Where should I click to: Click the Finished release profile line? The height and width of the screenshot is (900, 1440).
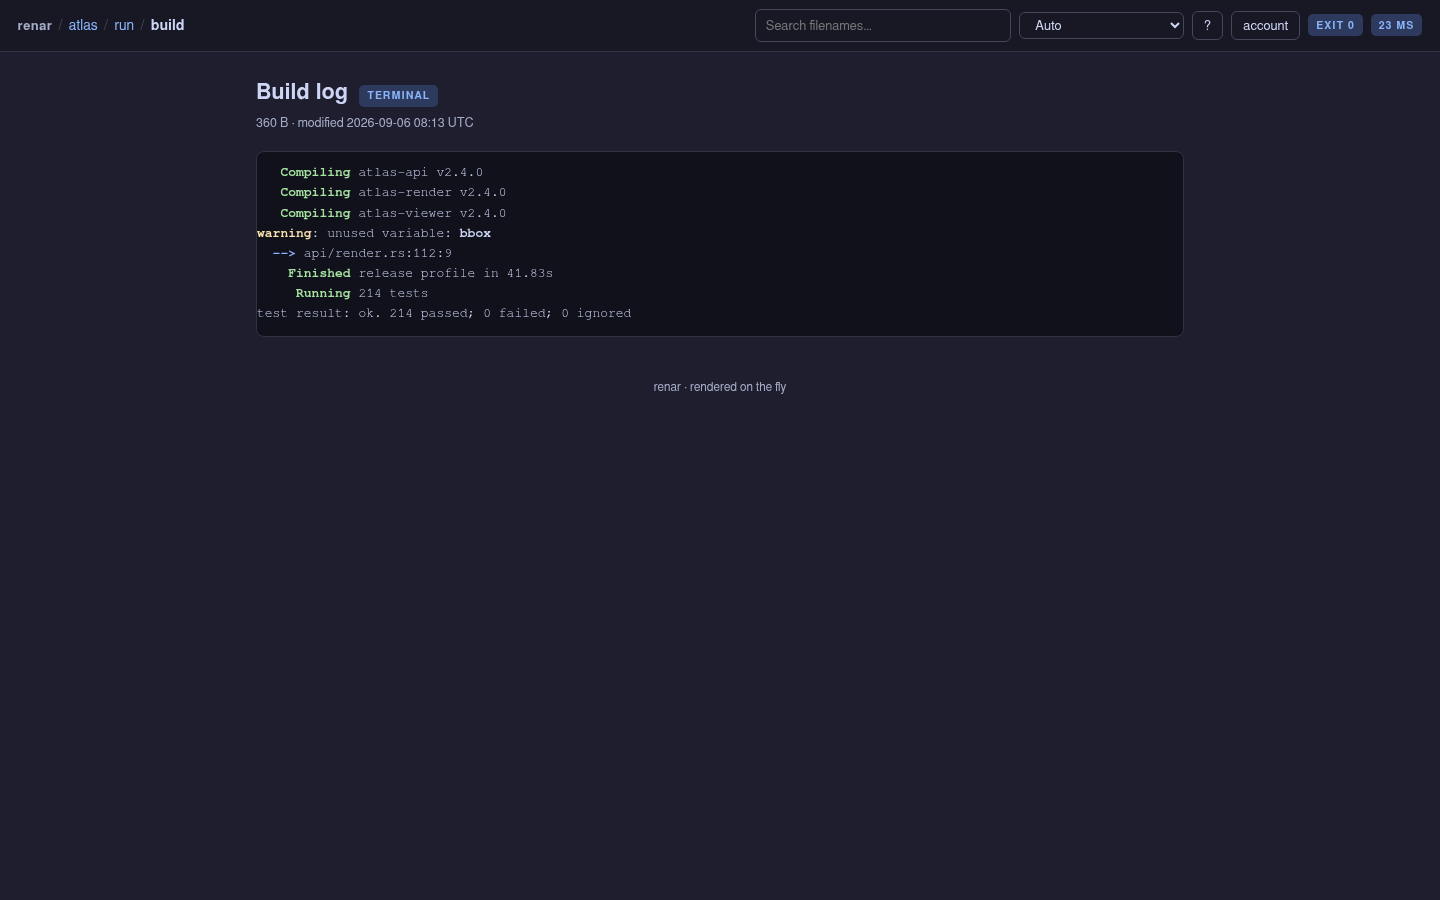pyautogui.click(x=420, y=273)
